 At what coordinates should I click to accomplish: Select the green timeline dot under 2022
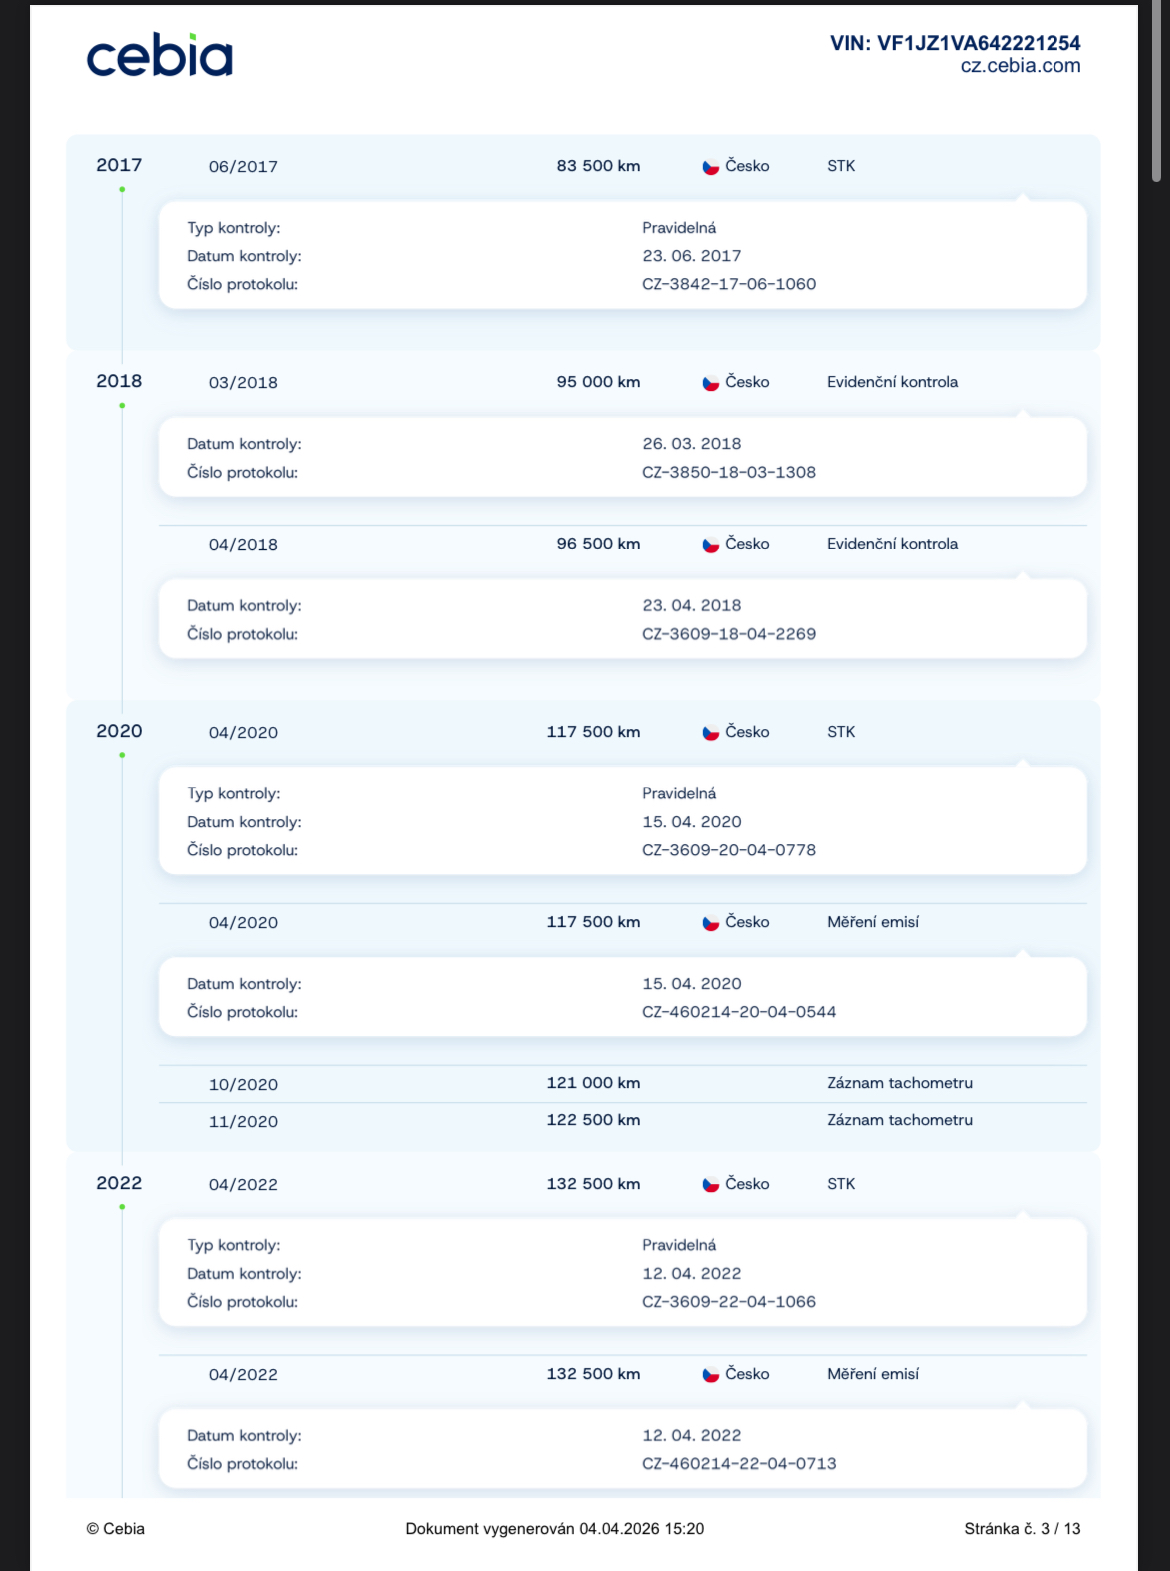click(122, 1208)
